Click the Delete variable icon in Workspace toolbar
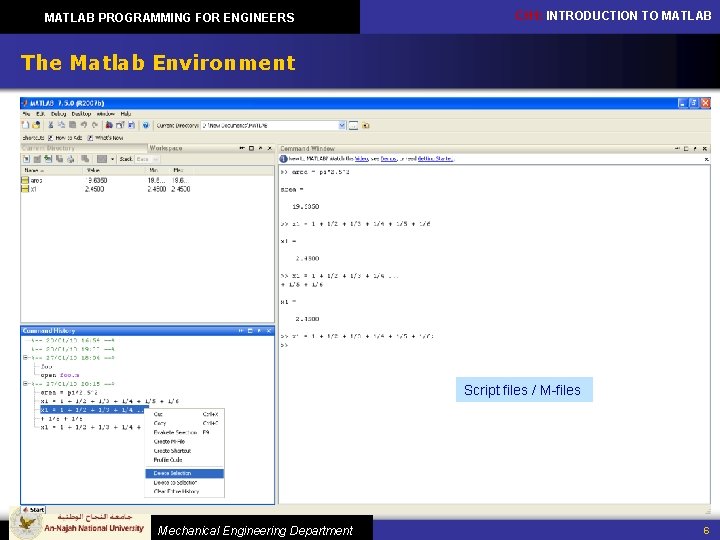The width and height of the screenshot is (720, 540). click(85, 159)
